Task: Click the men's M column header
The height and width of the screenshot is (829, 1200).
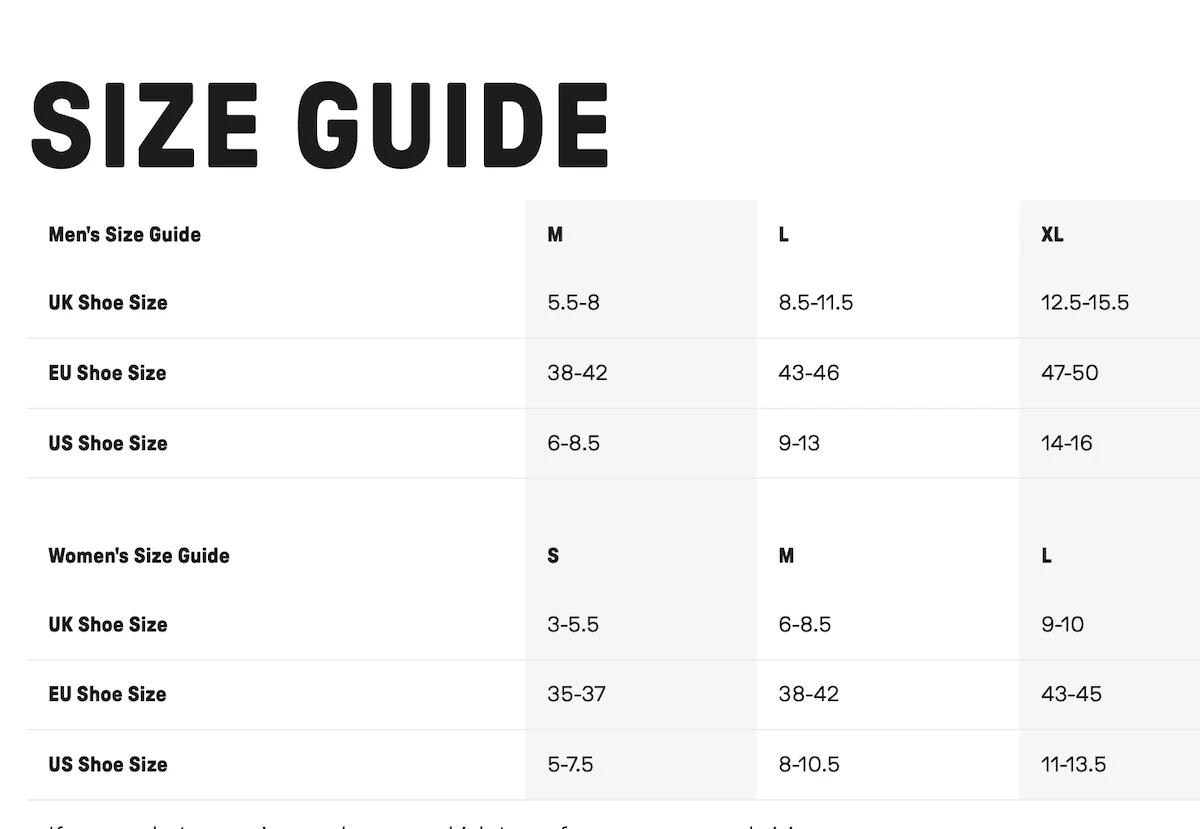Action: tap(555, 235)
